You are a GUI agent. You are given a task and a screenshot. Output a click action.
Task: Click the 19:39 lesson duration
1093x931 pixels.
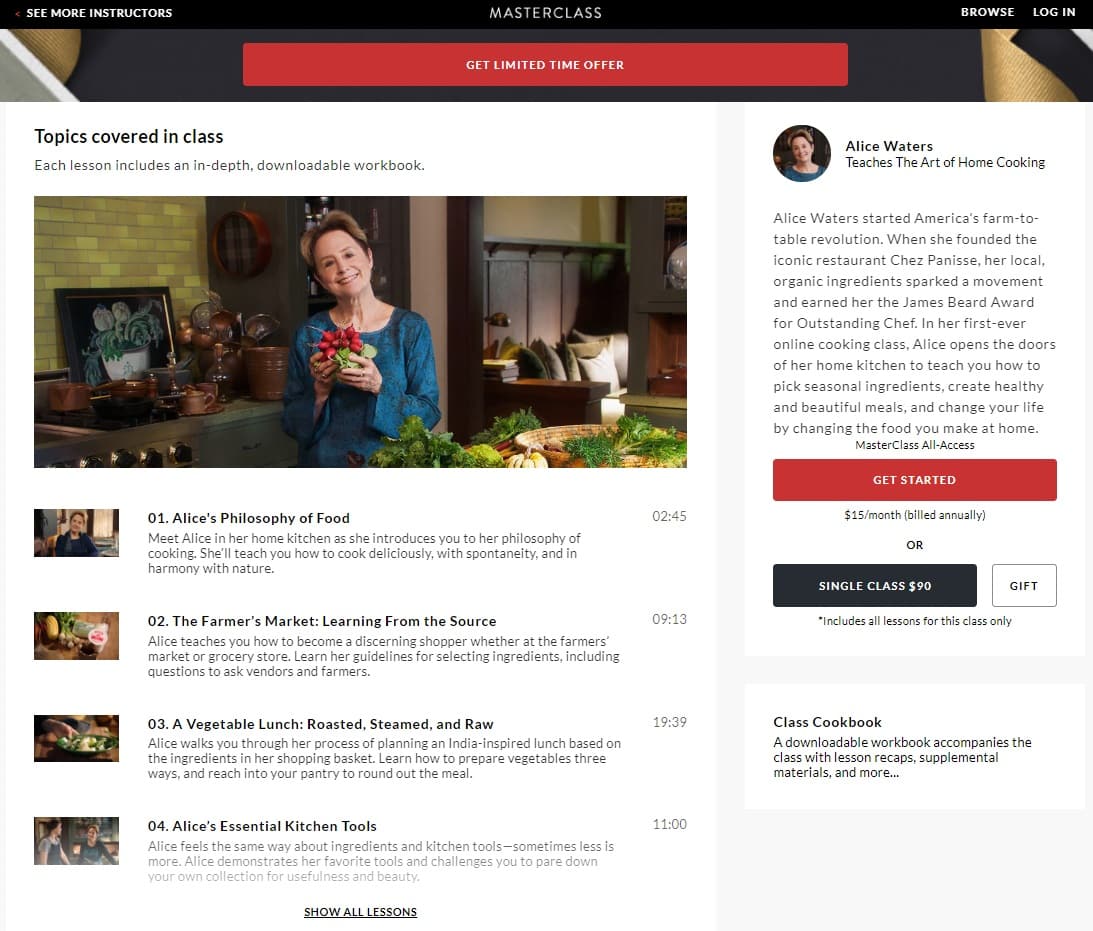pyautogui.click(x=669, y=722)
